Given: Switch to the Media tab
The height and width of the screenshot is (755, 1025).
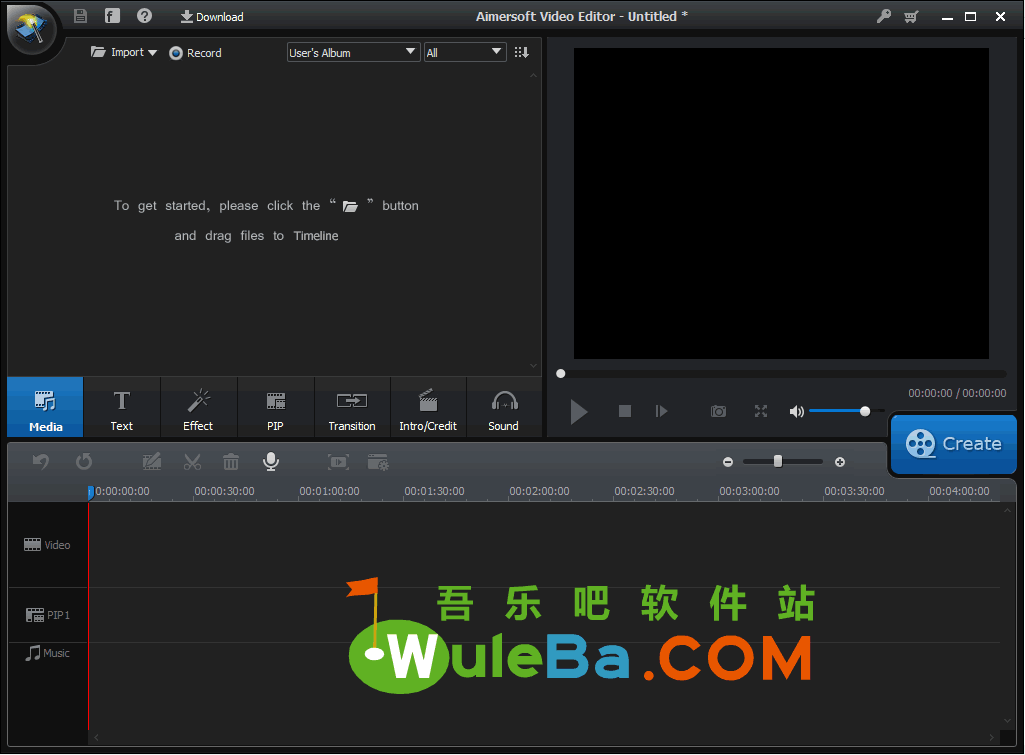Looking at the screenshot, I should coord(45,407).
